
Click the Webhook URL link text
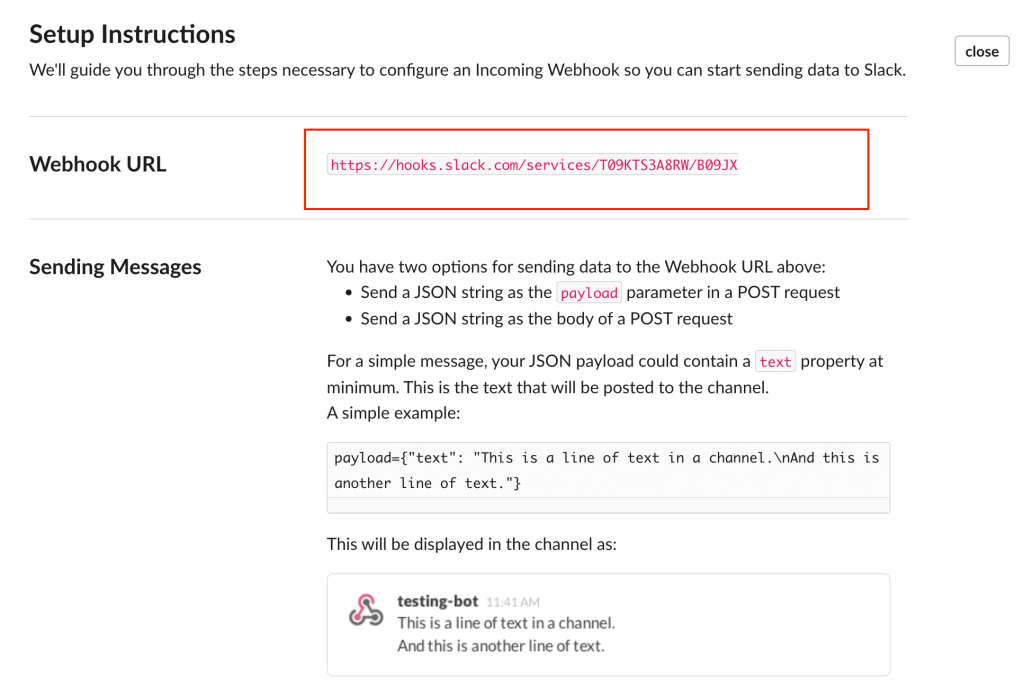(x=532, y=165)
